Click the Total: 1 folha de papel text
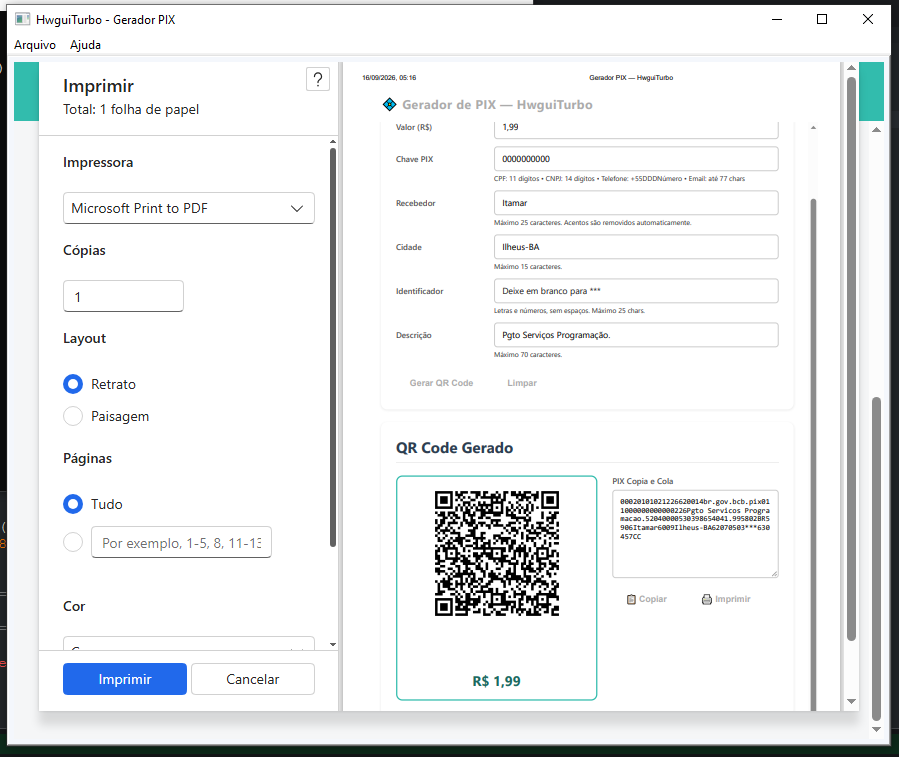 (x=131, y=110)
